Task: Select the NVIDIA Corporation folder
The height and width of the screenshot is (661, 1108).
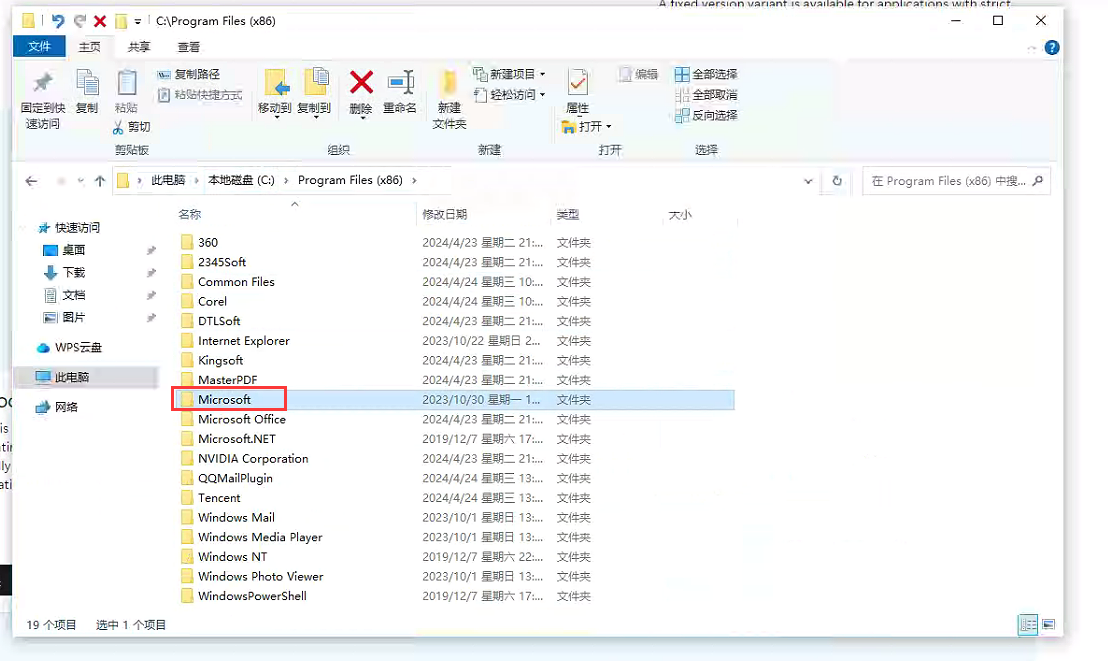Action: [x=253, y=459]
